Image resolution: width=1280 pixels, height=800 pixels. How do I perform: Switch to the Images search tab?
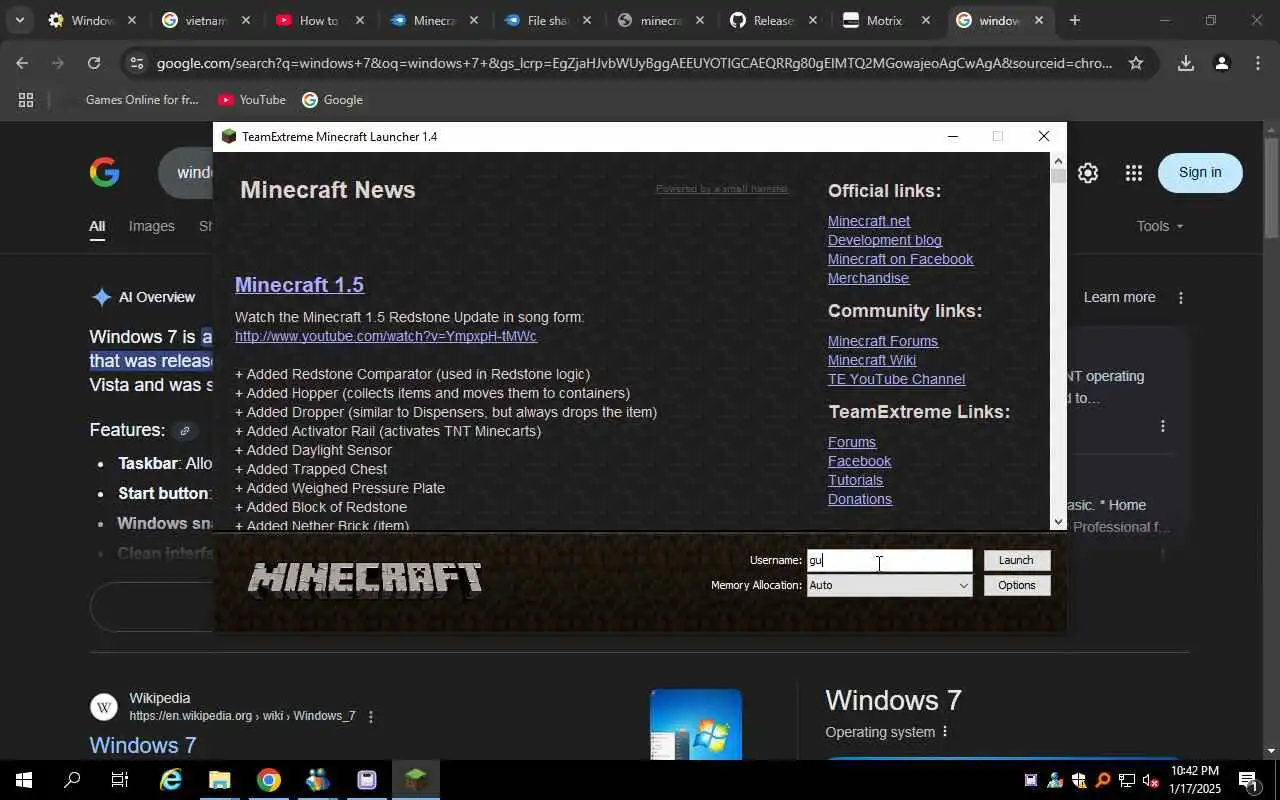coord(152,226)
